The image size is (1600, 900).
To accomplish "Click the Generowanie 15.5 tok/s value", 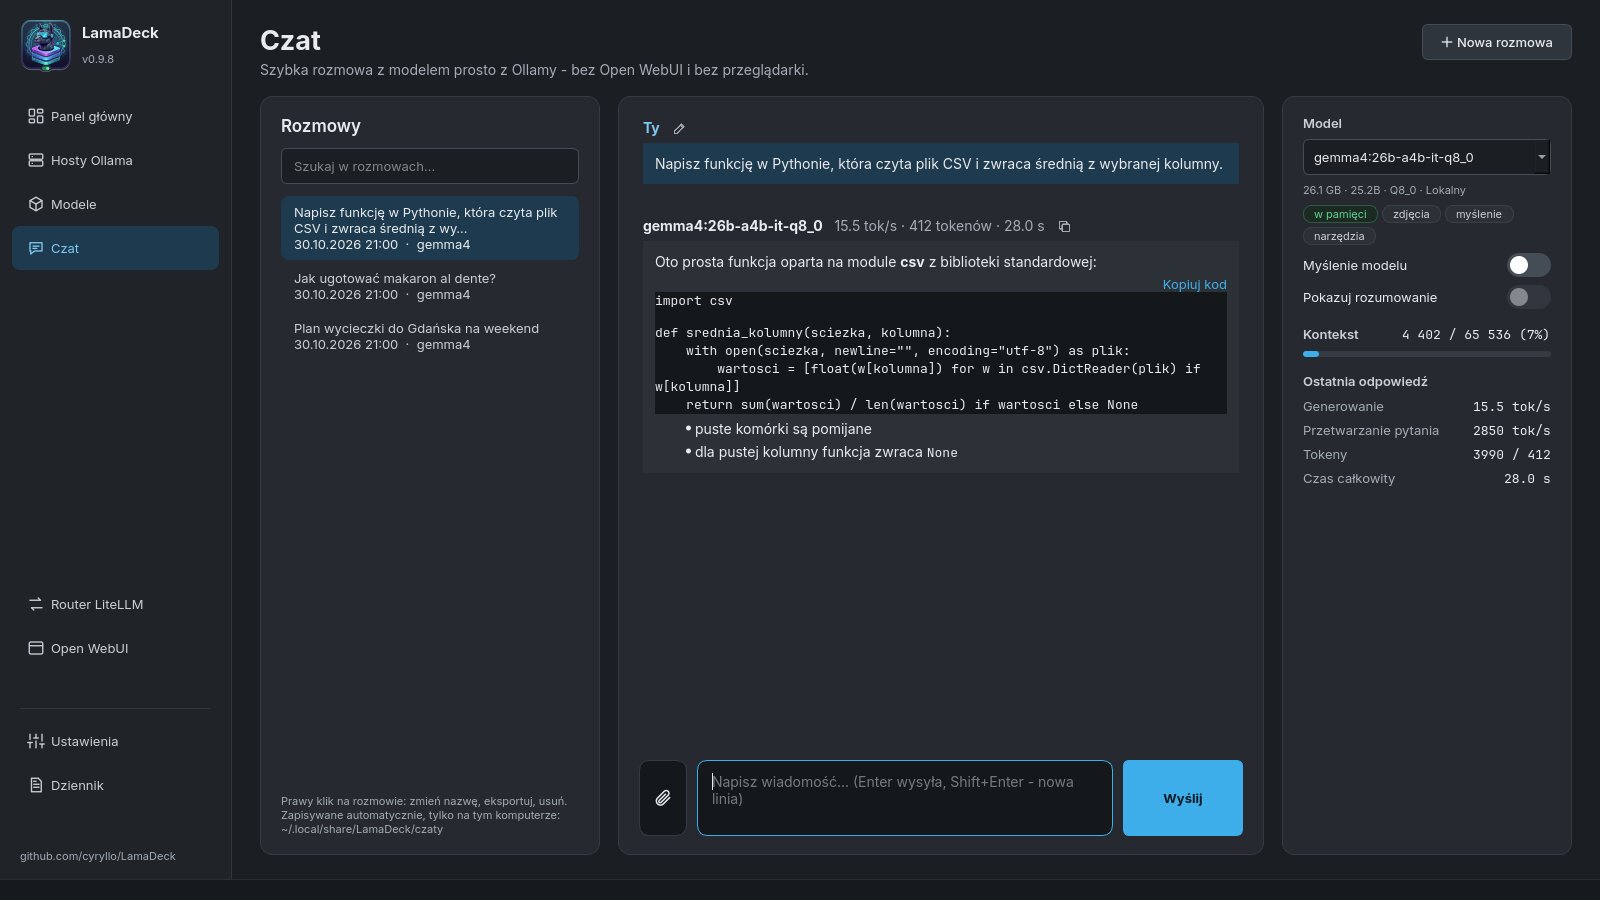I will 1511,406.
